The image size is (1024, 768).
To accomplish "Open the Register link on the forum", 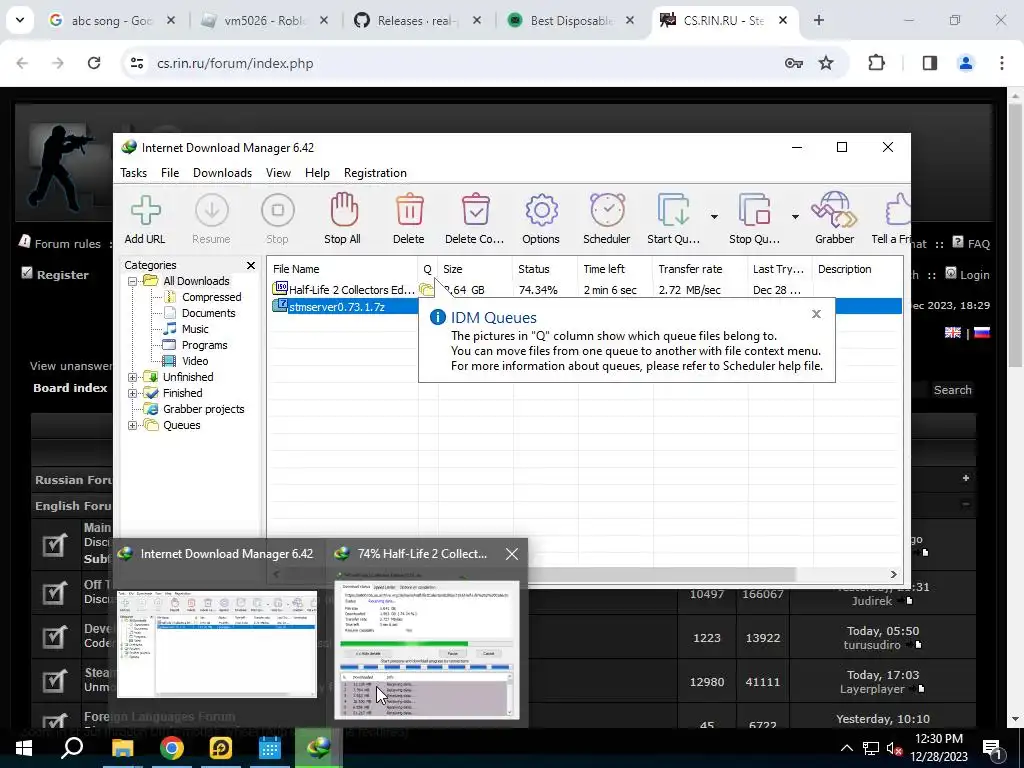I will [x=63, y=275].
